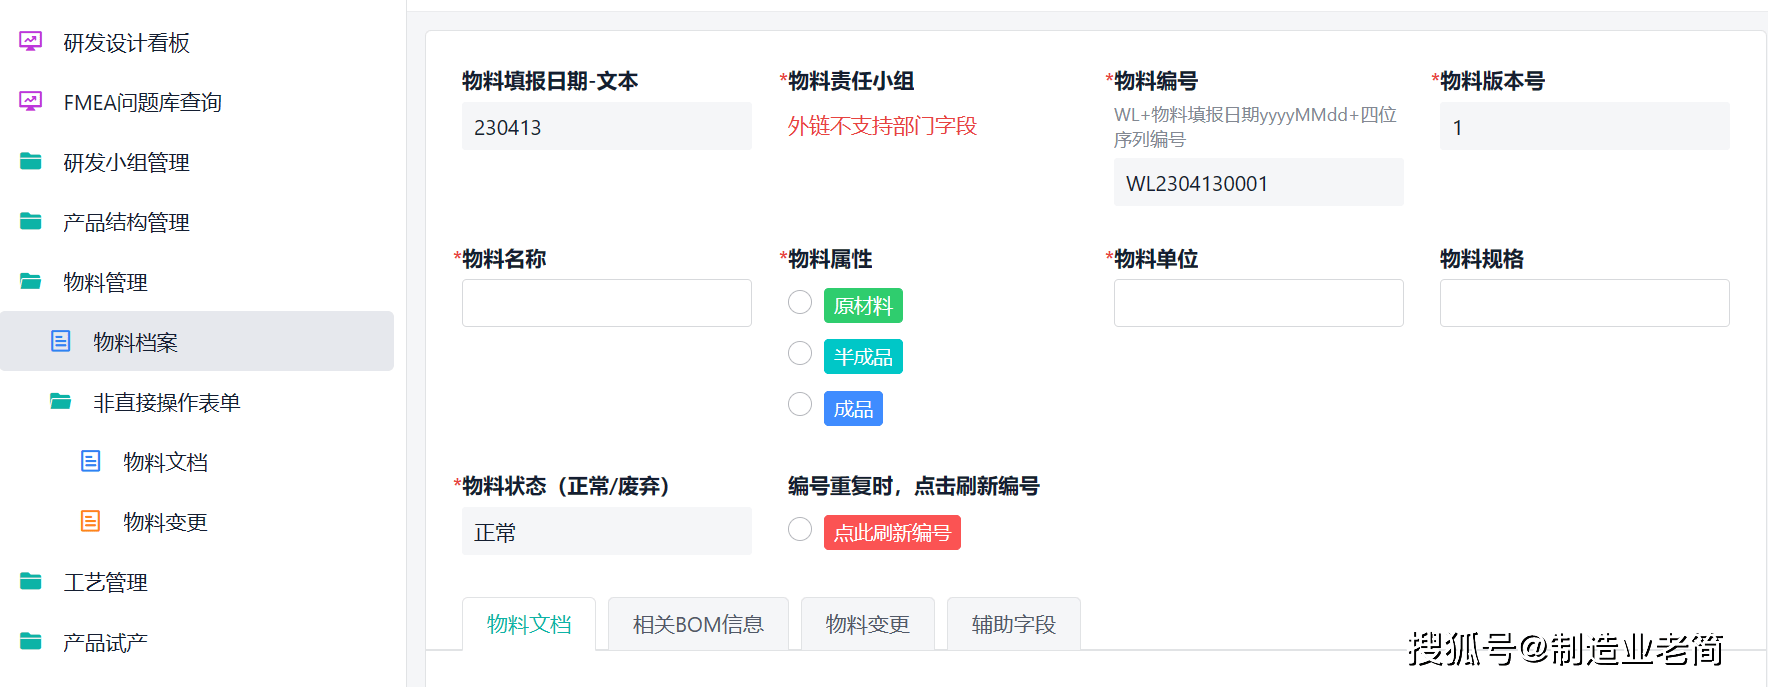Click the 物料名称 input field

[607, 303]
